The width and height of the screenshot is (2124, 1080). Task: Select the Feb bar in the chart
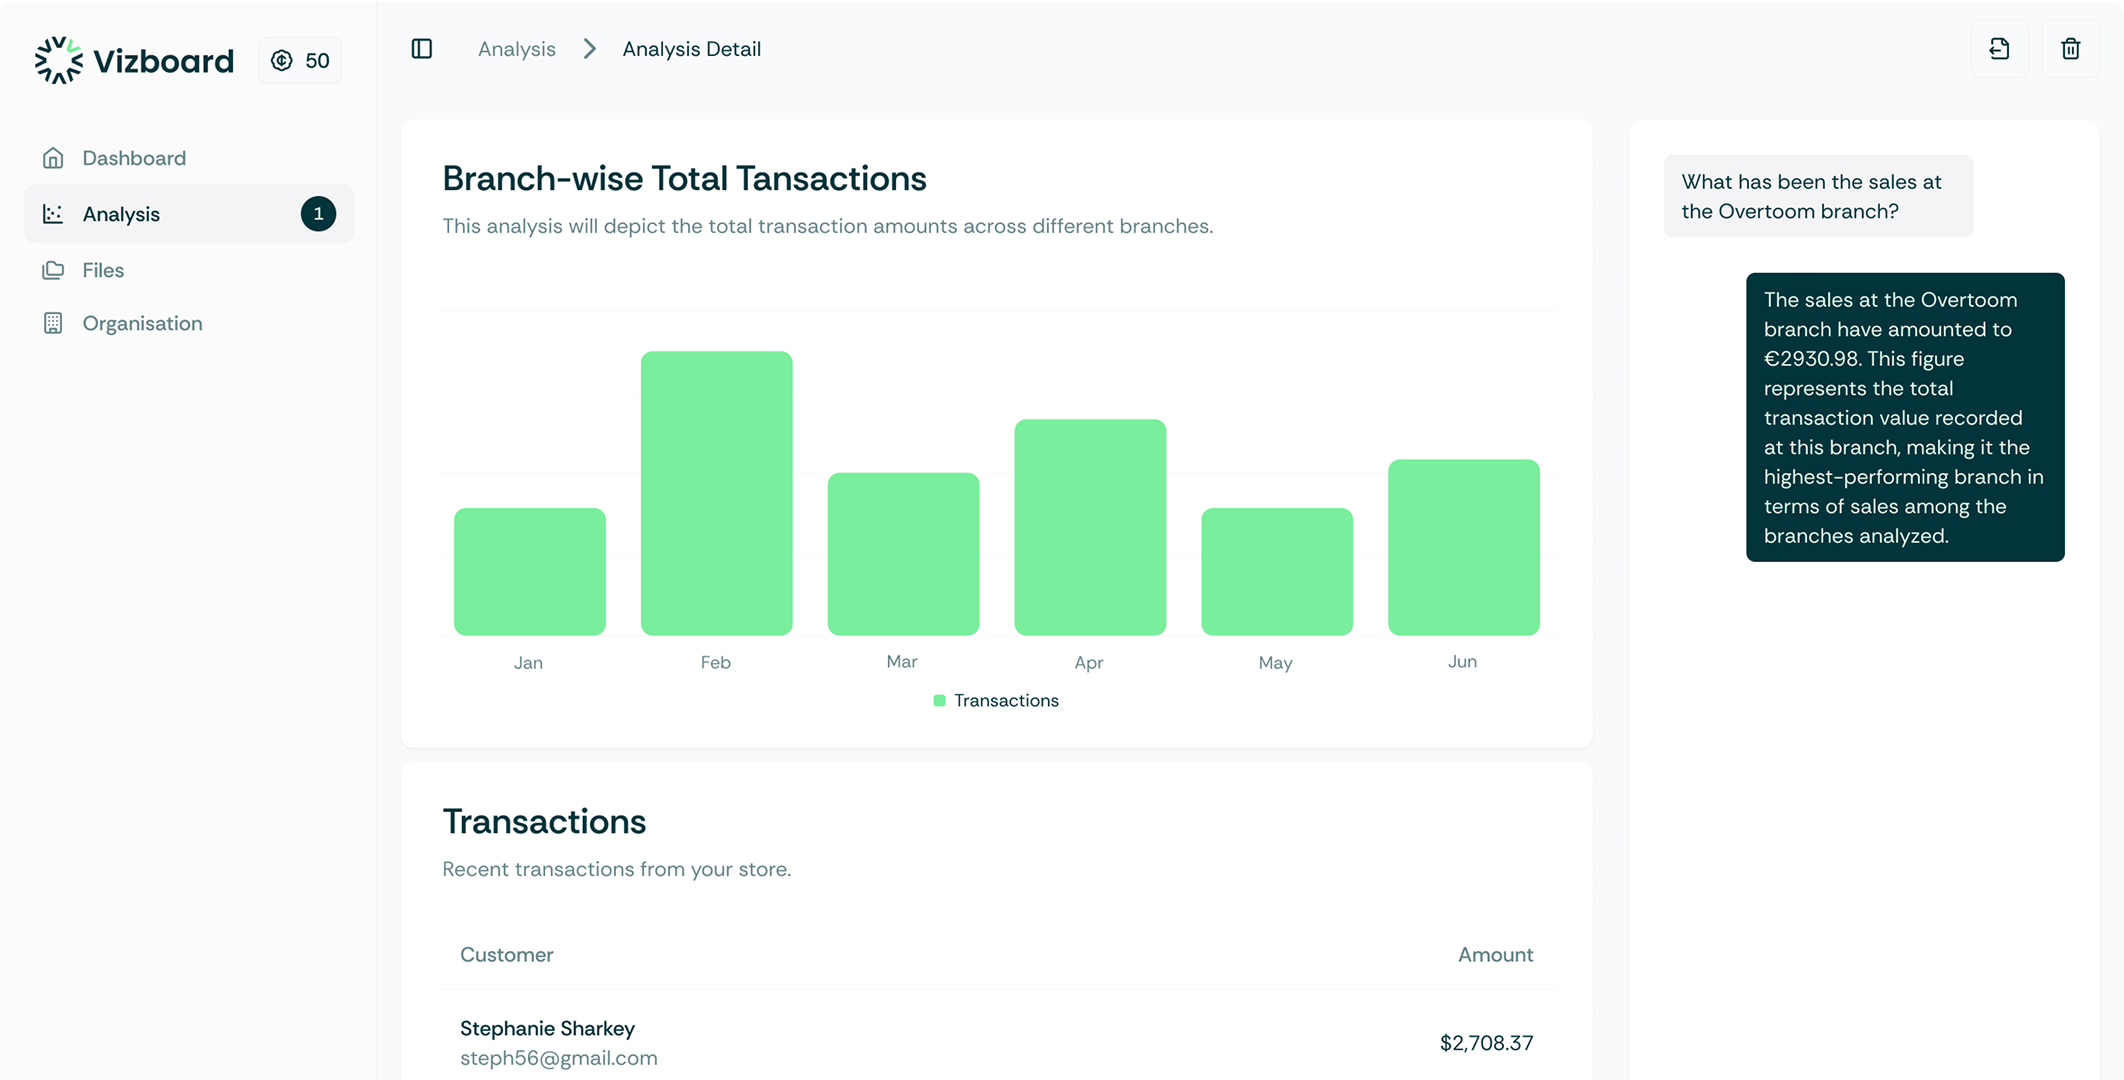click(716, 490)
